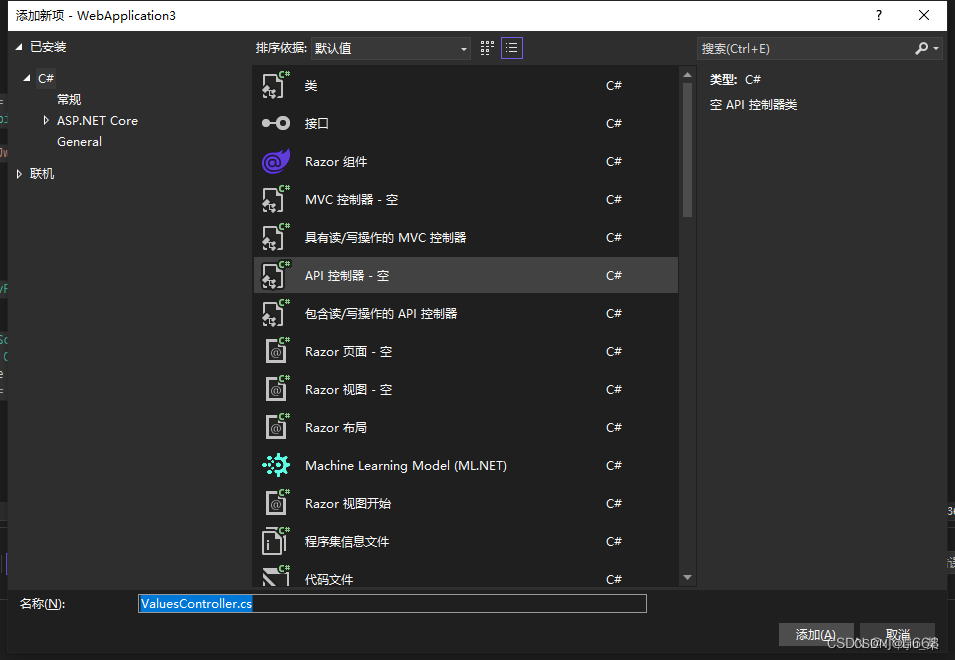Viewport: 955px width, 660px height.
Task: Click the Razor 组件 purple icon
Action: [275, 161]
